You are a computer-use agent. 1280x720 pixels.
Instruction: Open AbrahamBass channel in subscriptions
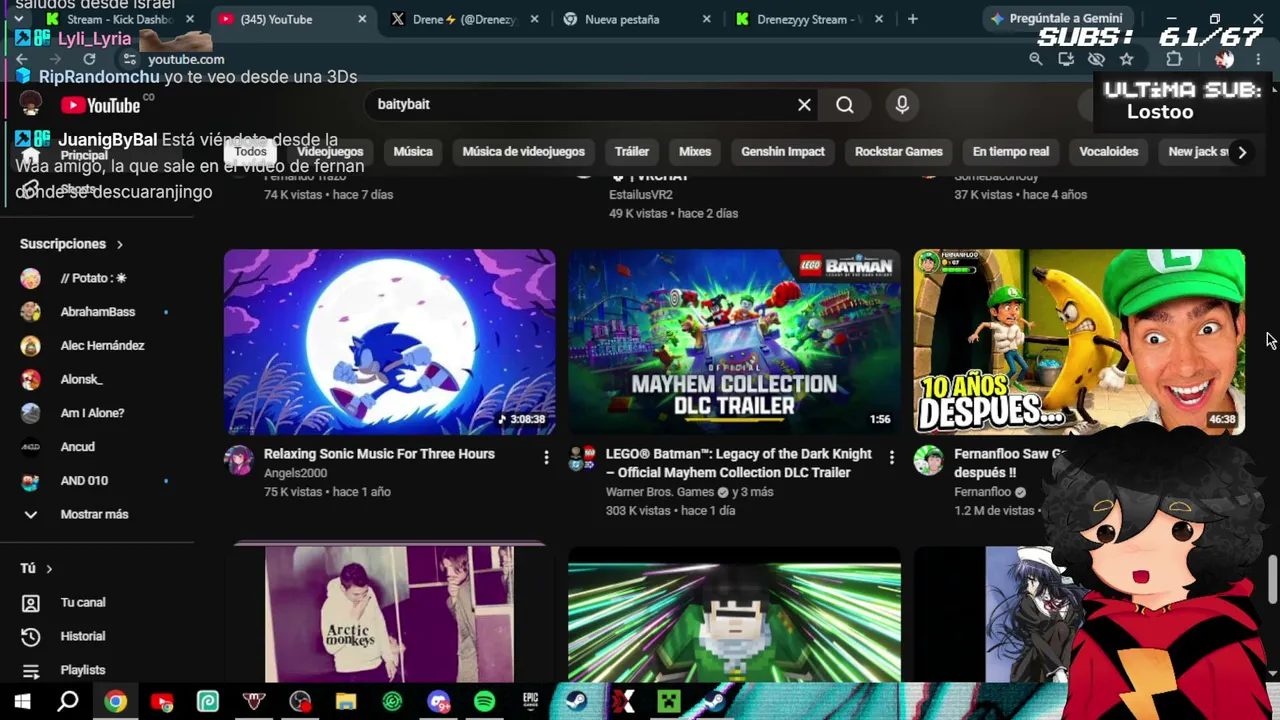pyautogui.click(x=99, y=312)
